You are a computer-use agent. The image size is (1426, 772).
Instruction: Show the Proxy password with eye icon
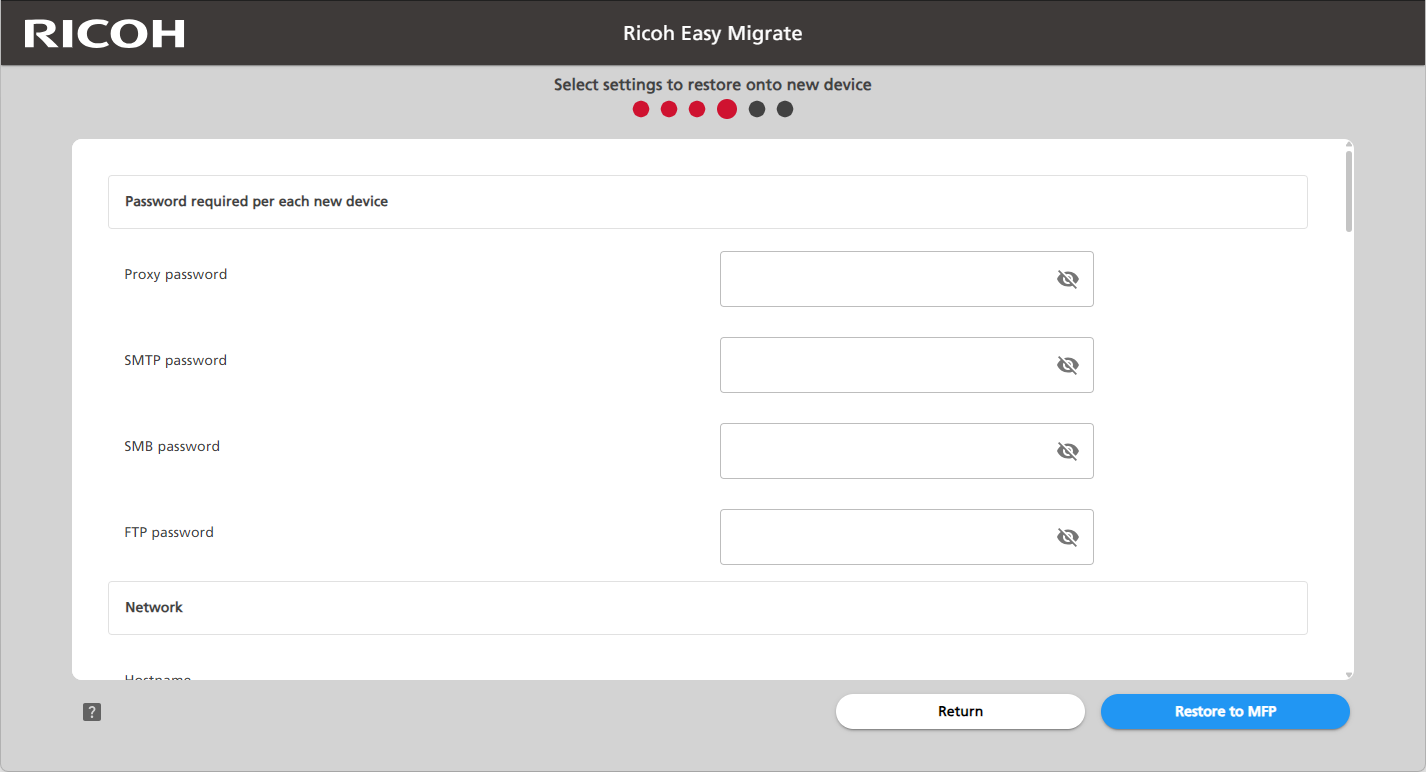[1067, 279]
